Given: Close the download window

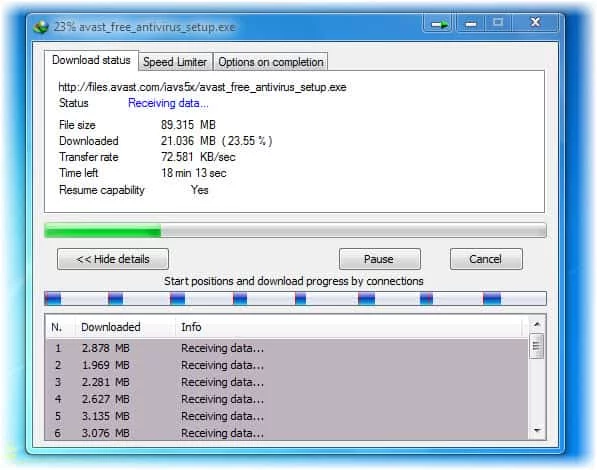Looking at the screenshot, I should pos(535,24).
